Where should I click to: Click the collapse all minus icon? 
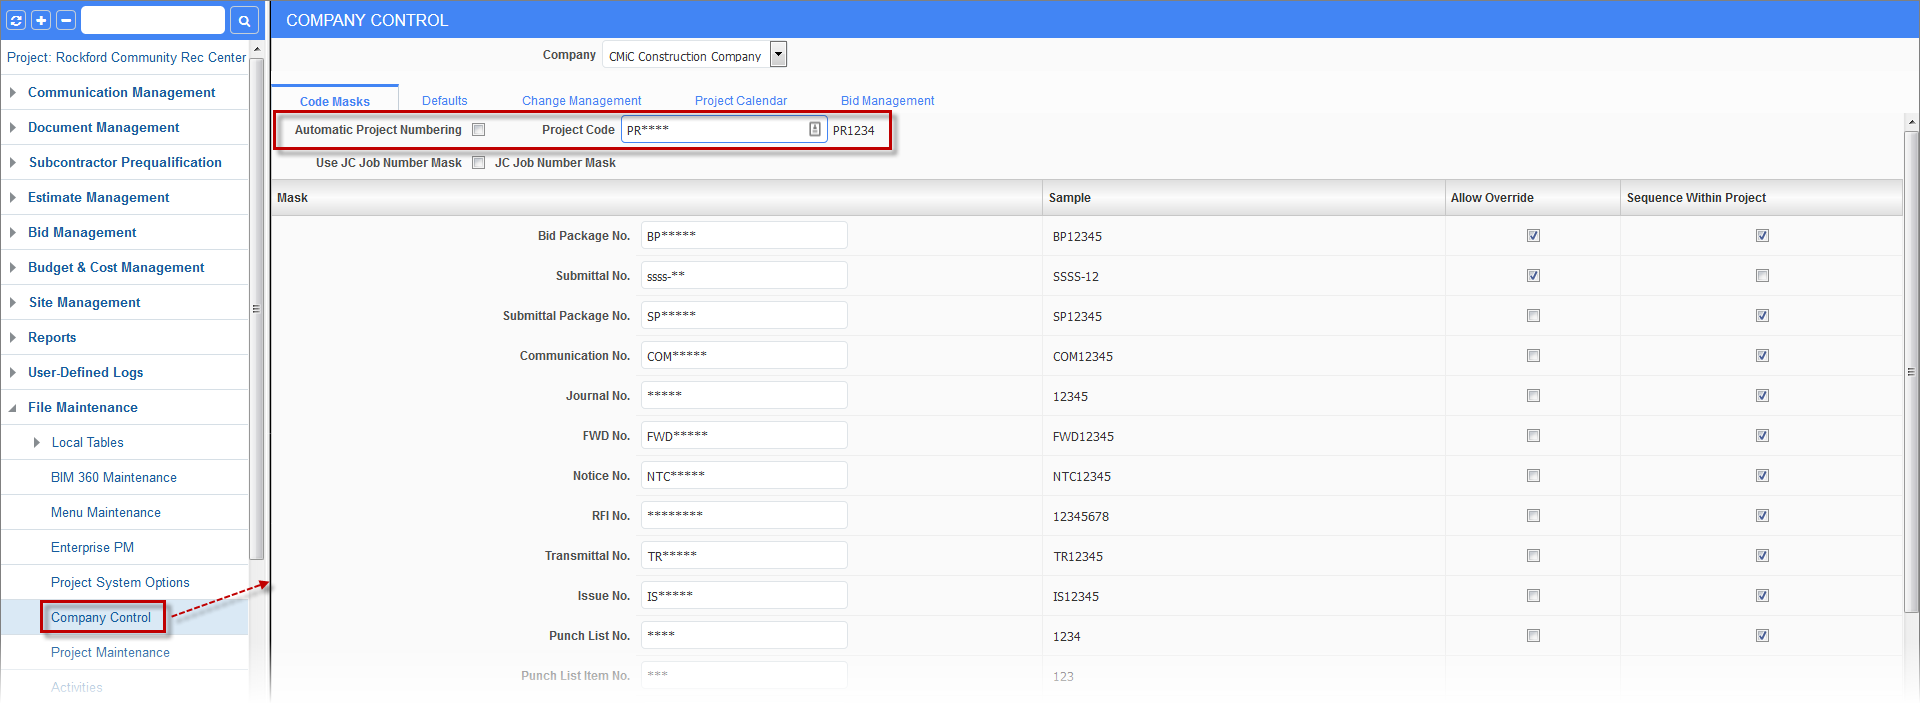coord(66,20)
